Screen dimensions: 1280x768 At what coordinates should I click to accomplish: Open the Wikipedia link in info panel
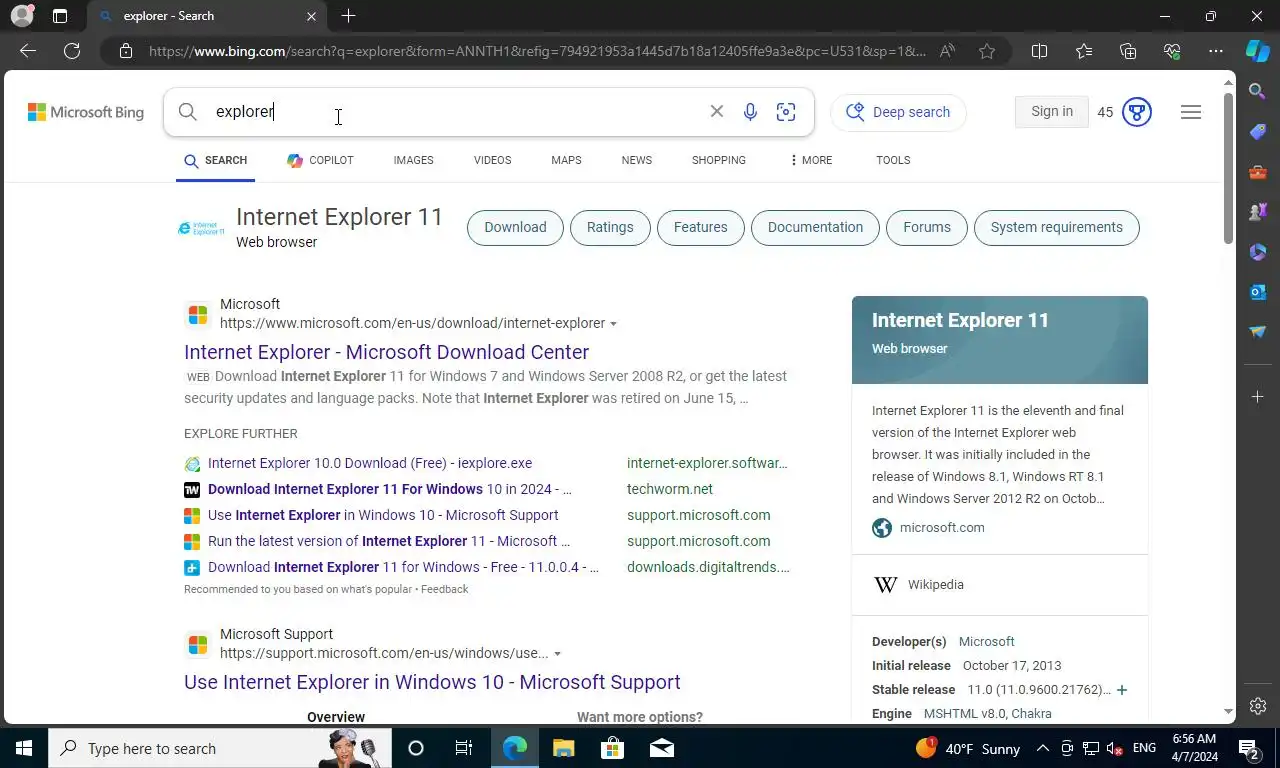[x=936, y=585]
